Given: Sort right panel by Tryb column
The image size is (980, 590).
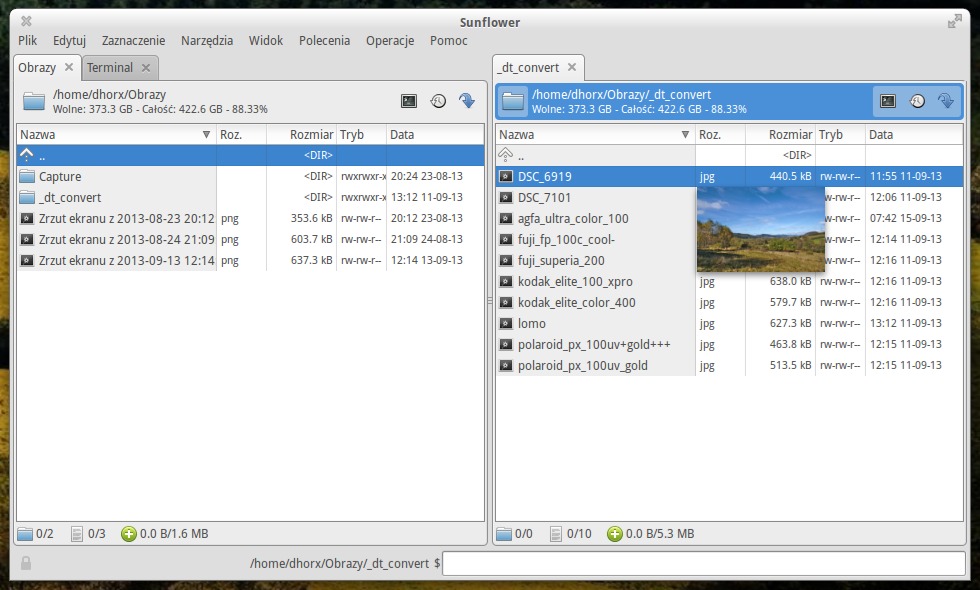Looking at the screenshot, I should point(840,134).
